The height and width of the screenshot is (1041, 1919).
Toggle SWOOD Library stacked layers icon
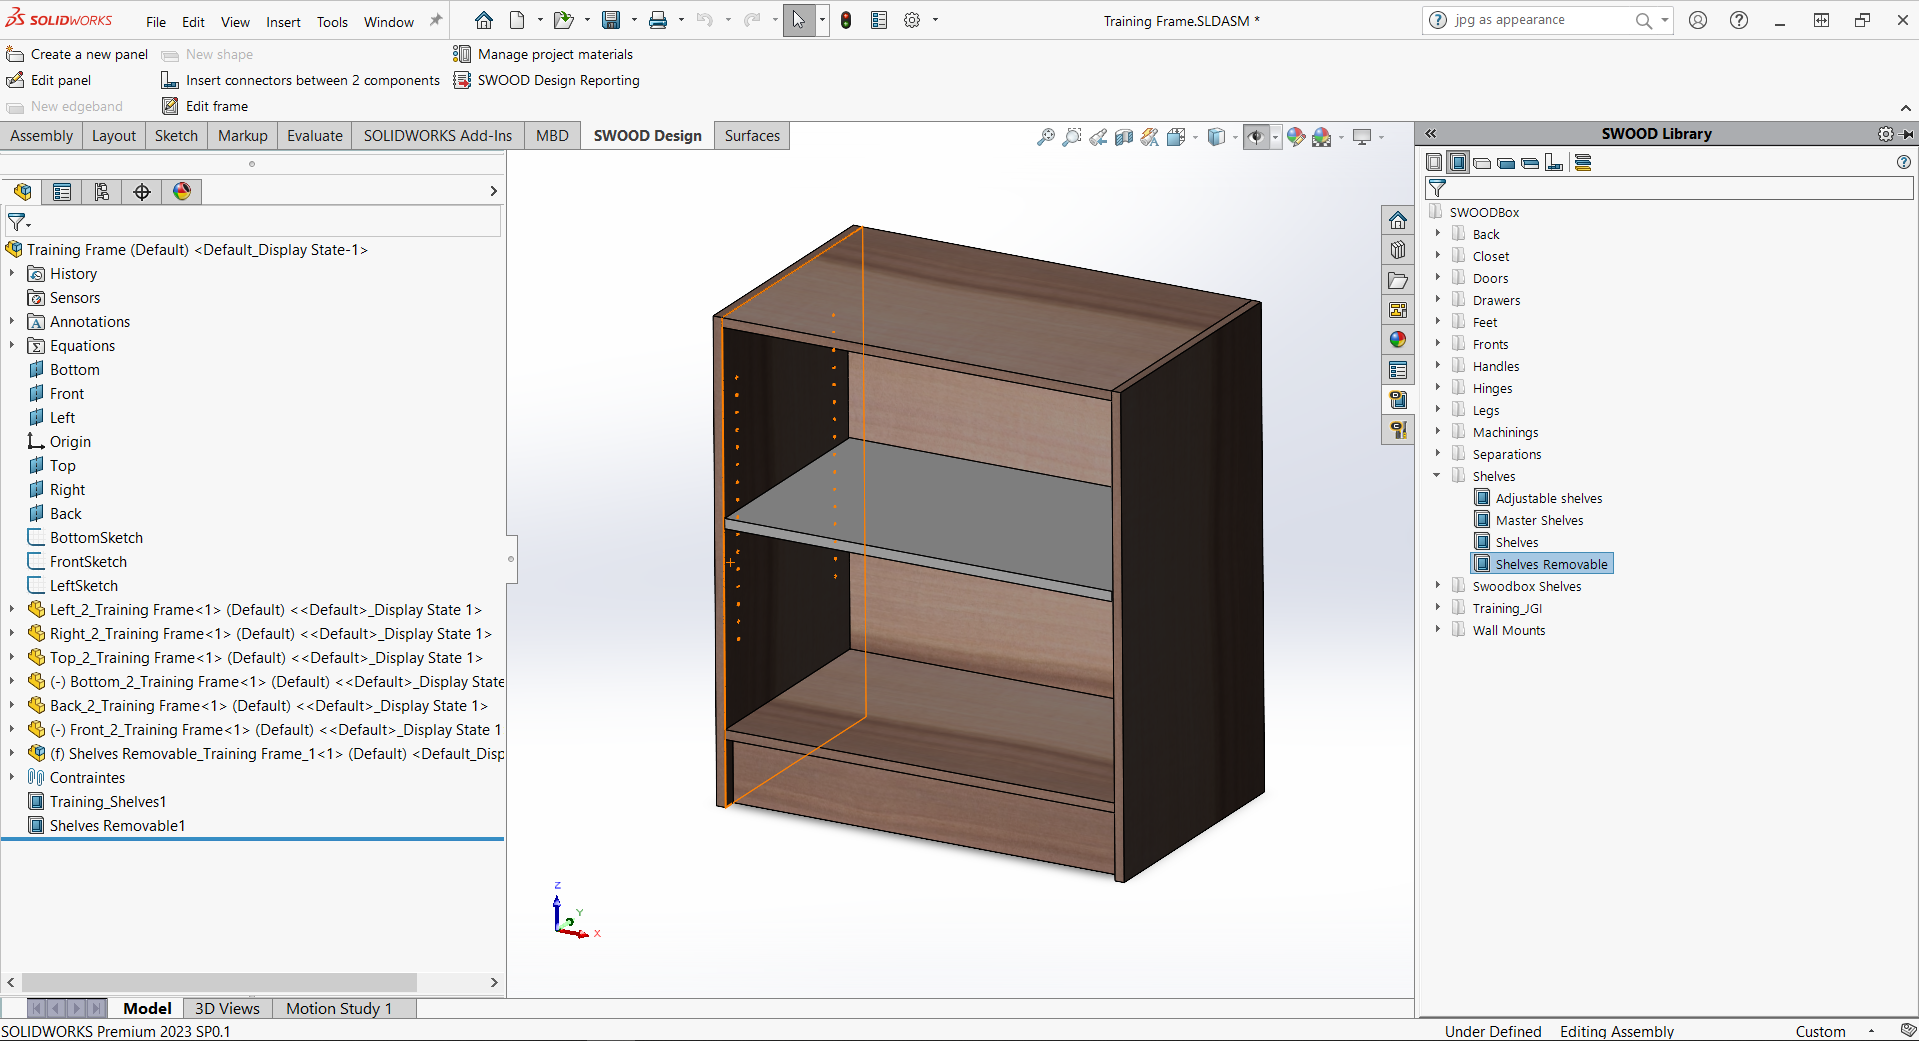(x=1583, y=163)
